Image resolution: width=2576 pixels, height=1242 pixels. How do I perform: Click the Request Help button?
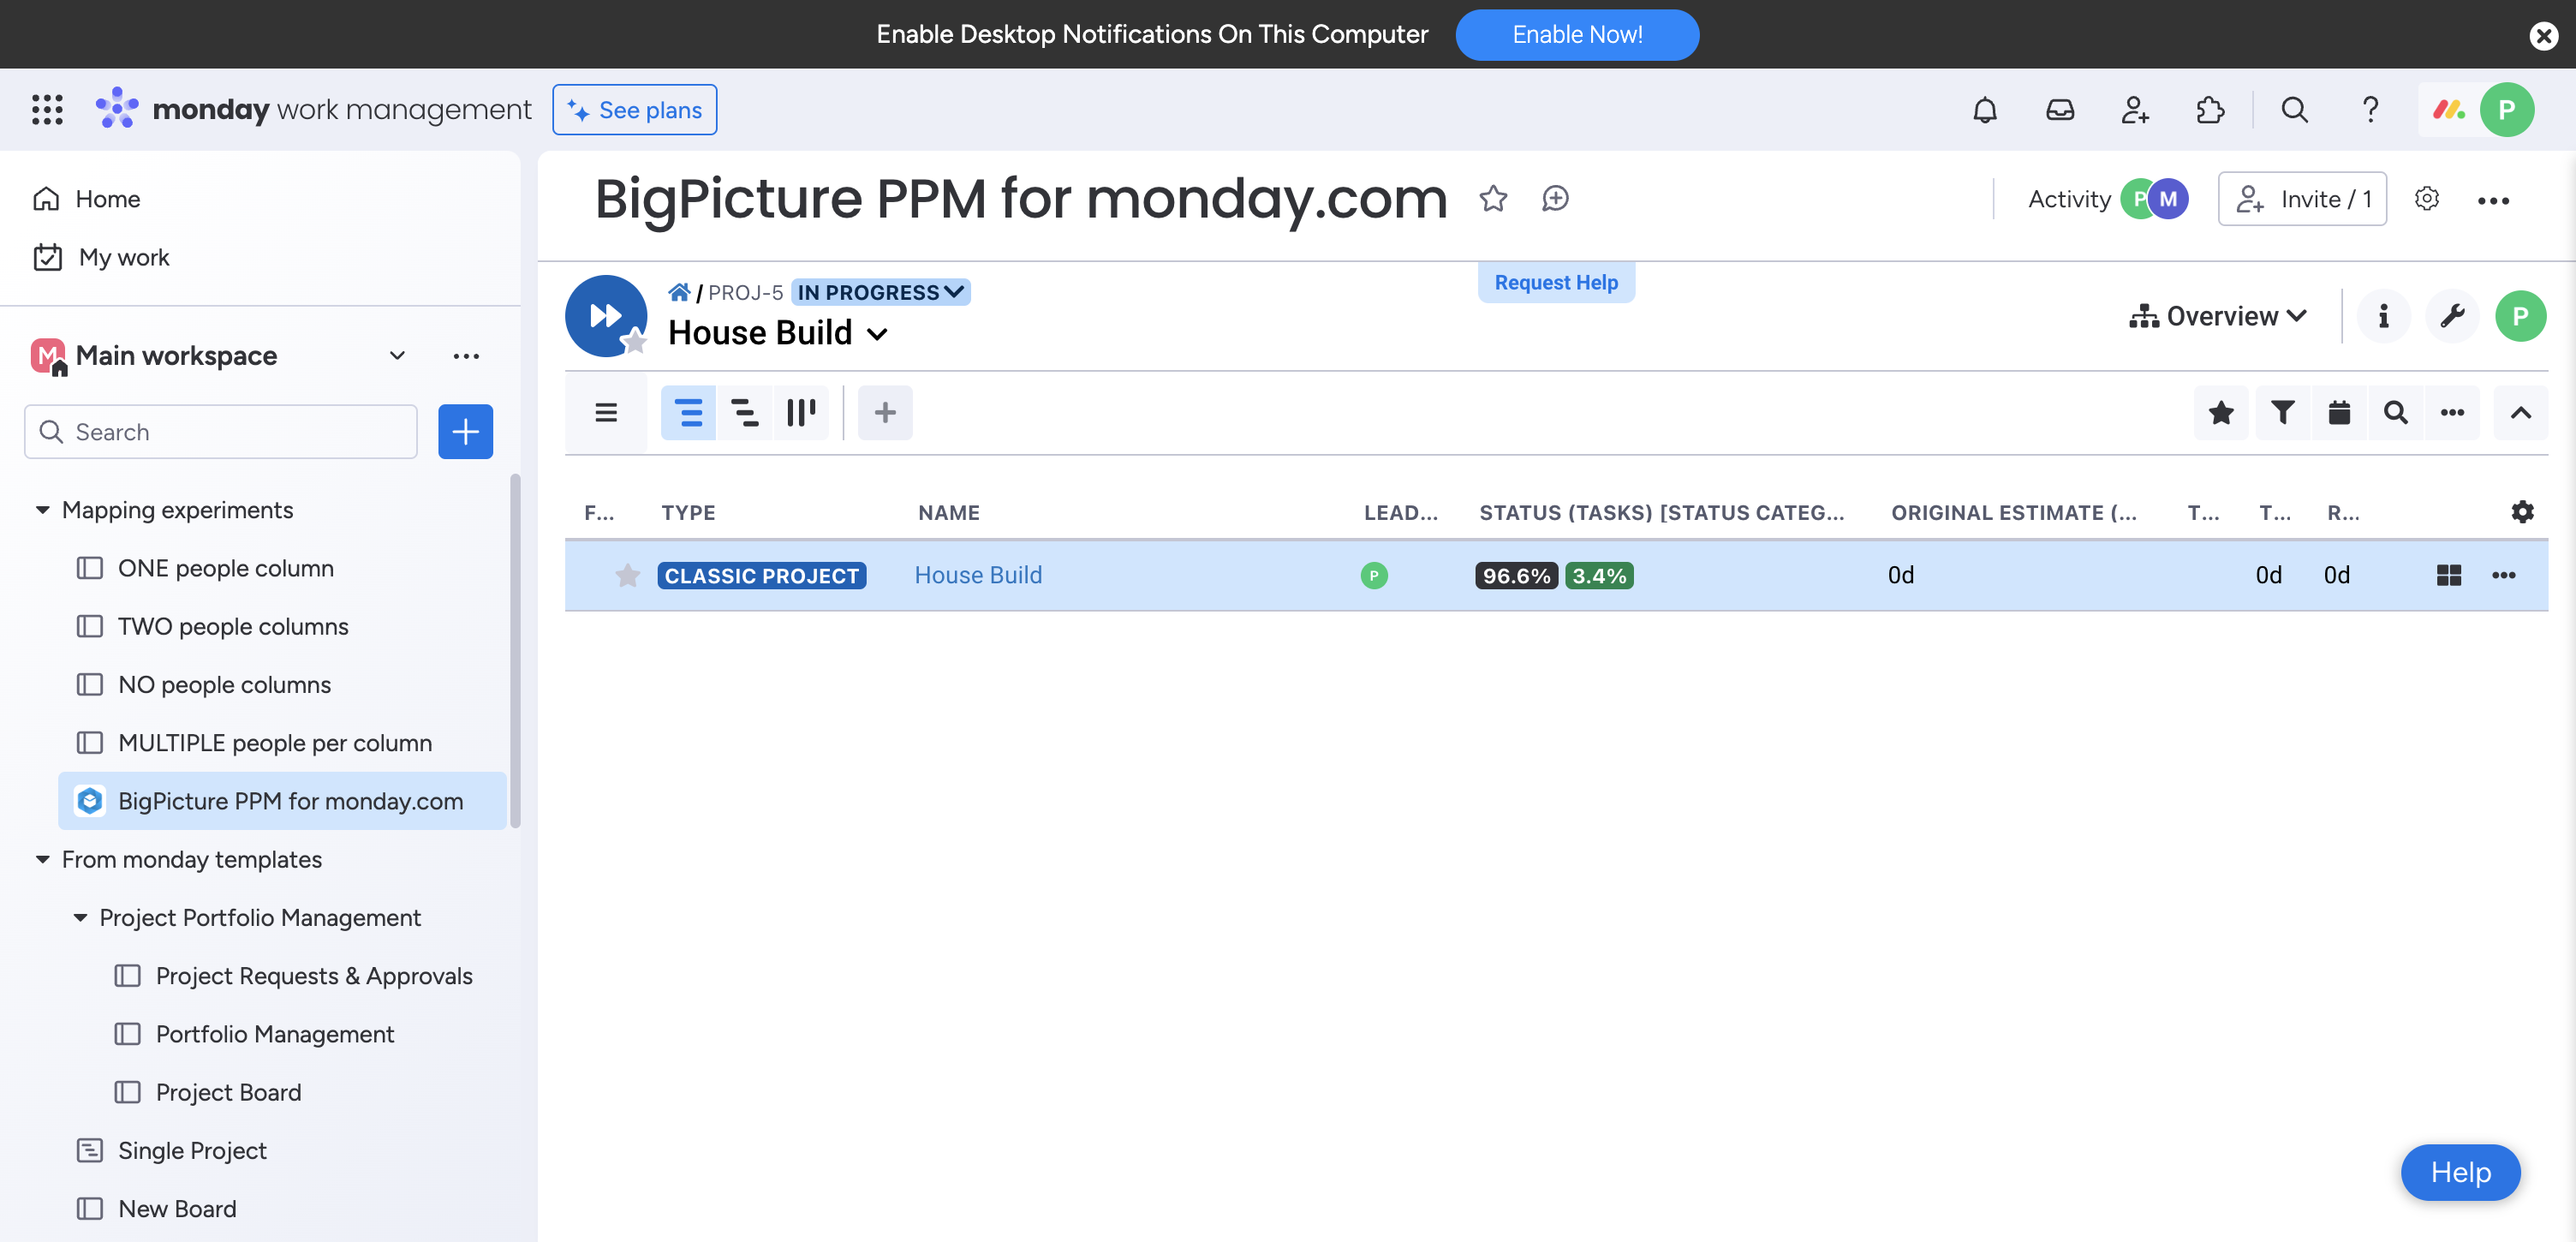coord(1556,283)
